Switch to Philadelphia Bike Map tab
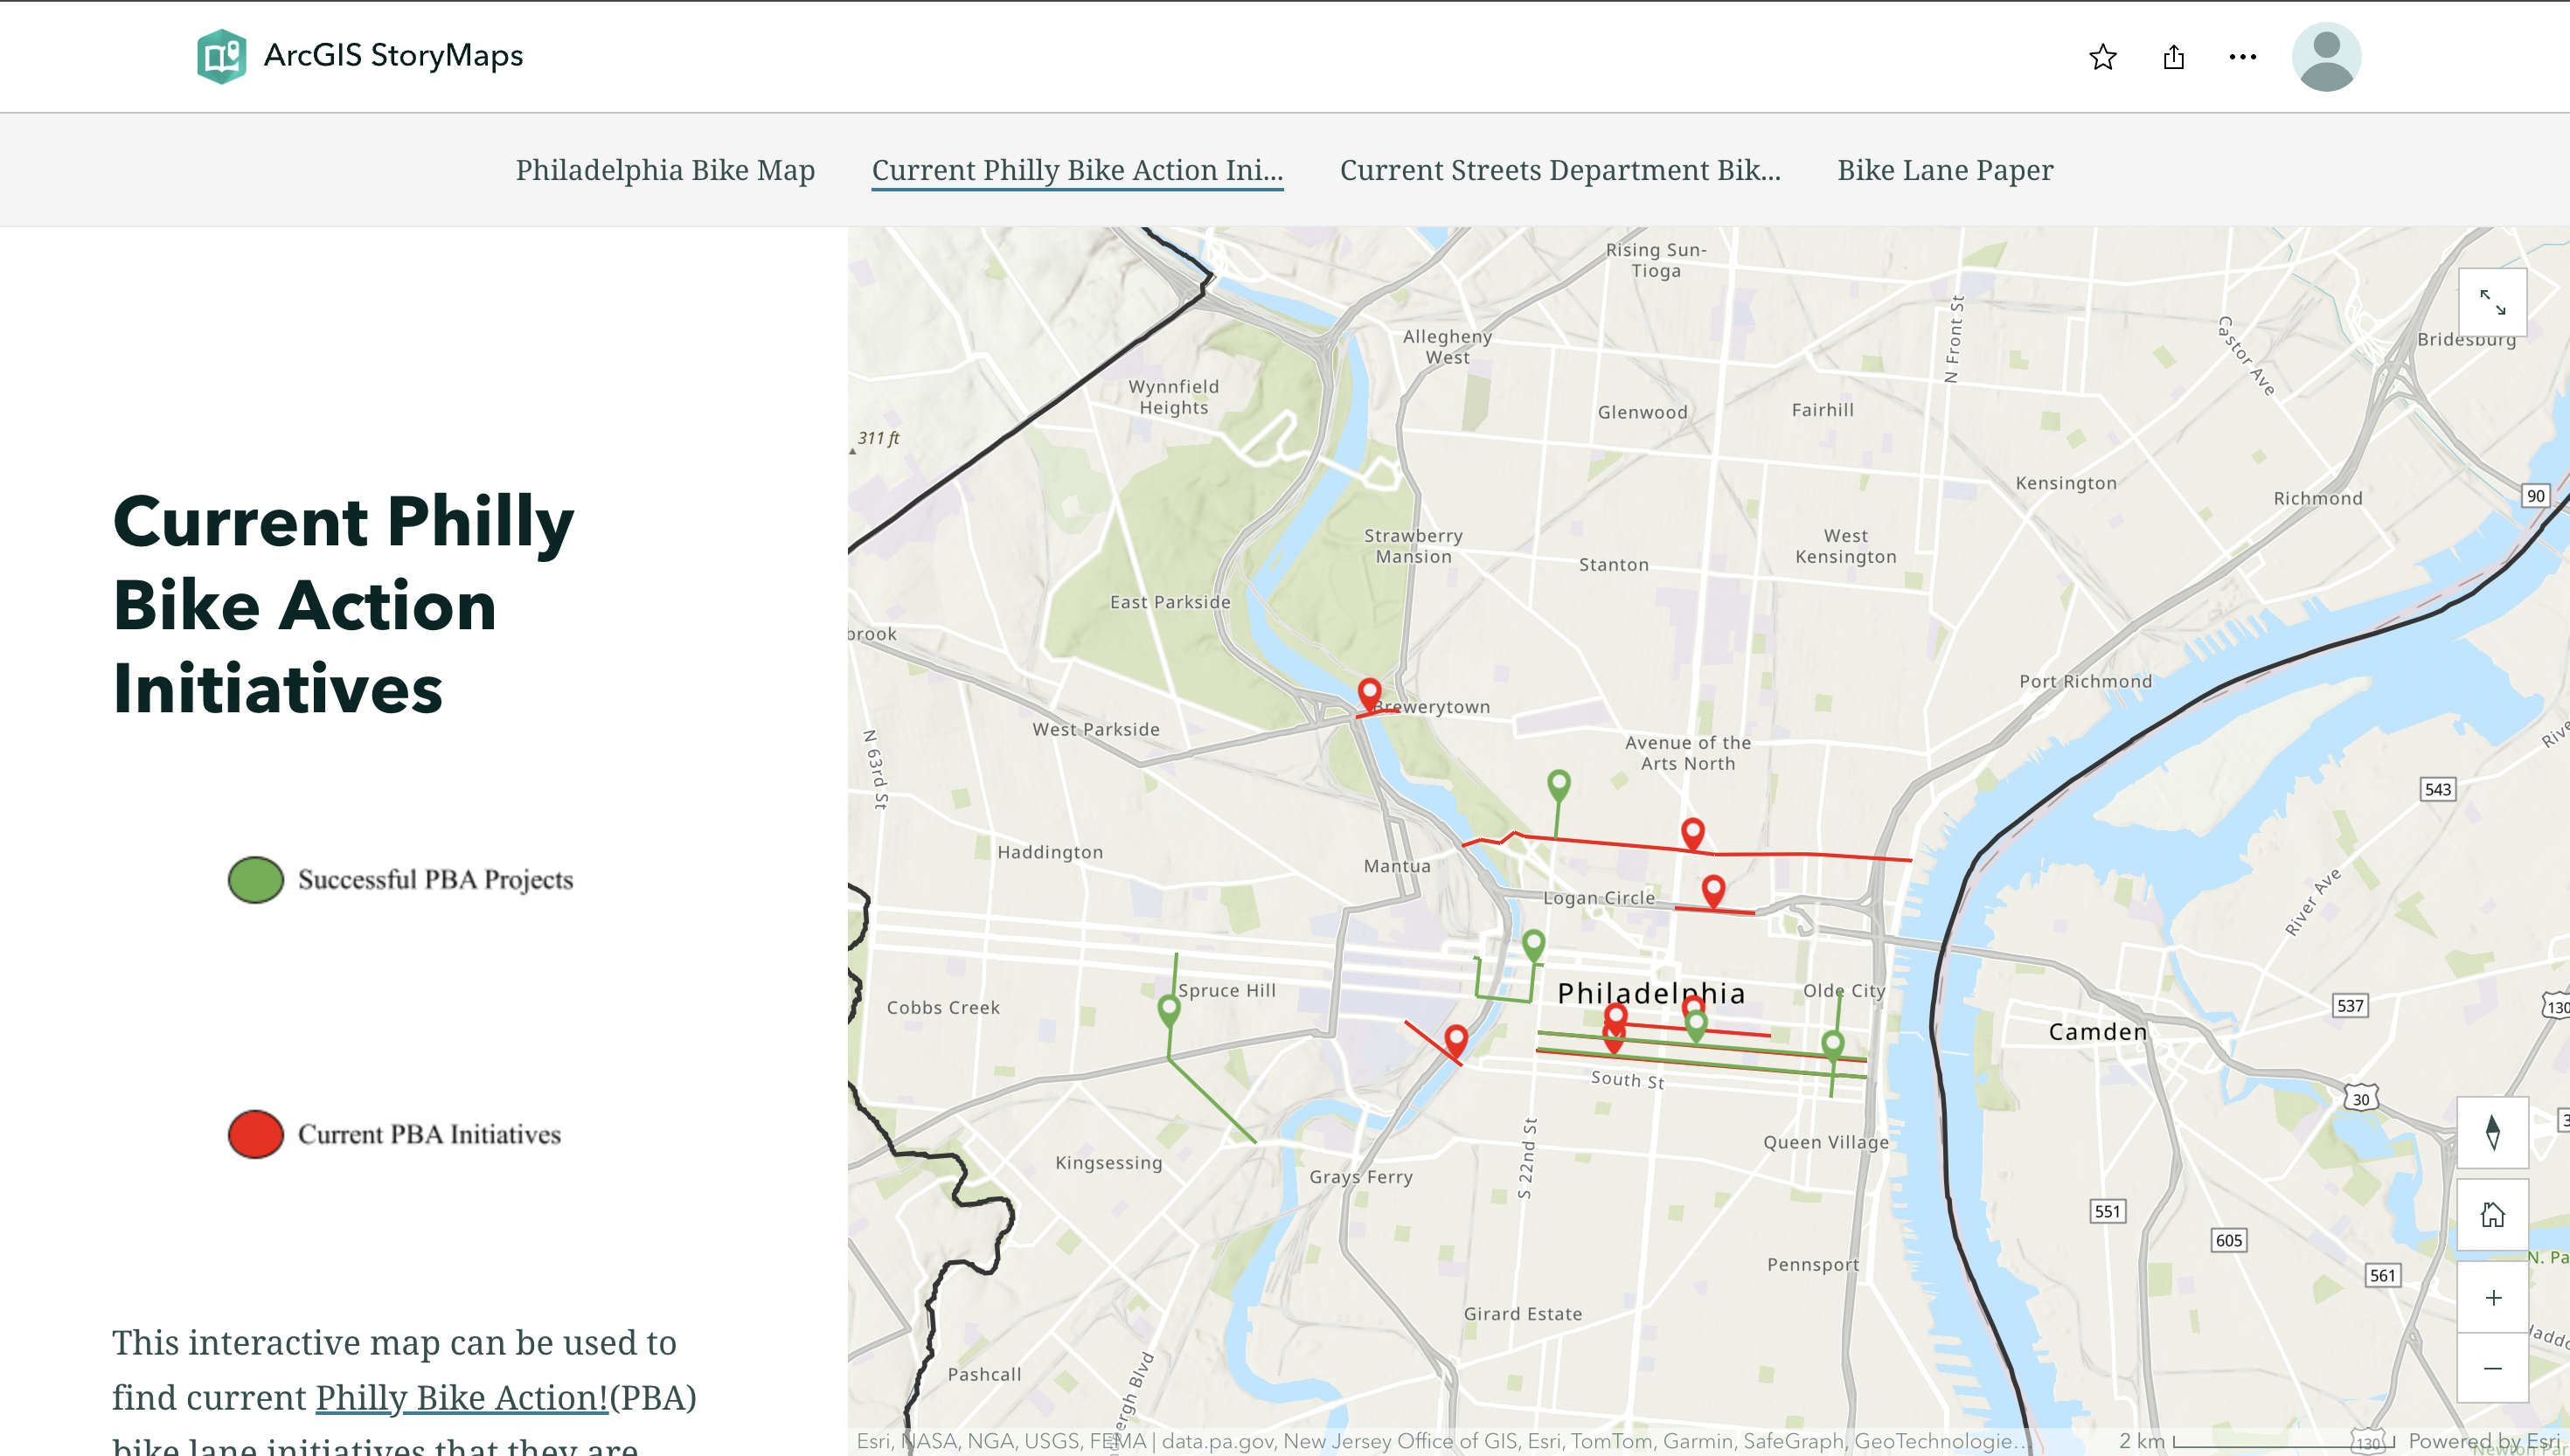Viewport: 2570px width, 1456px height. point(665,170)
